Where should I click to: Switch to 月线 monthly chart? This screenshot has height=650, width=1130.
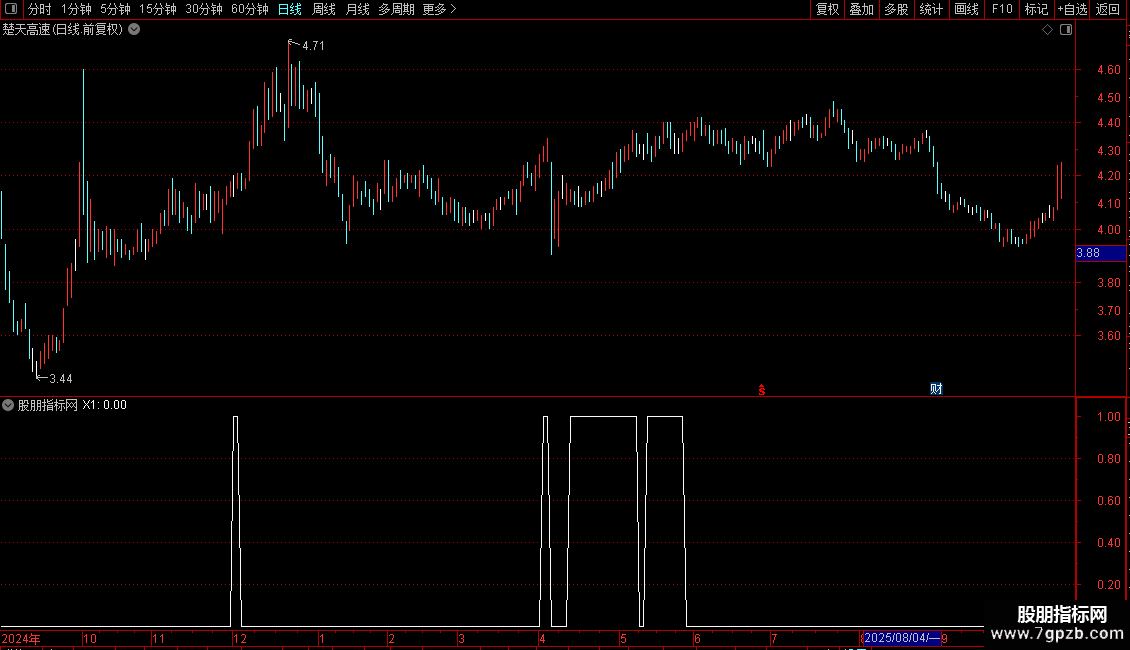pyautogui.click(x=357, y=9)
